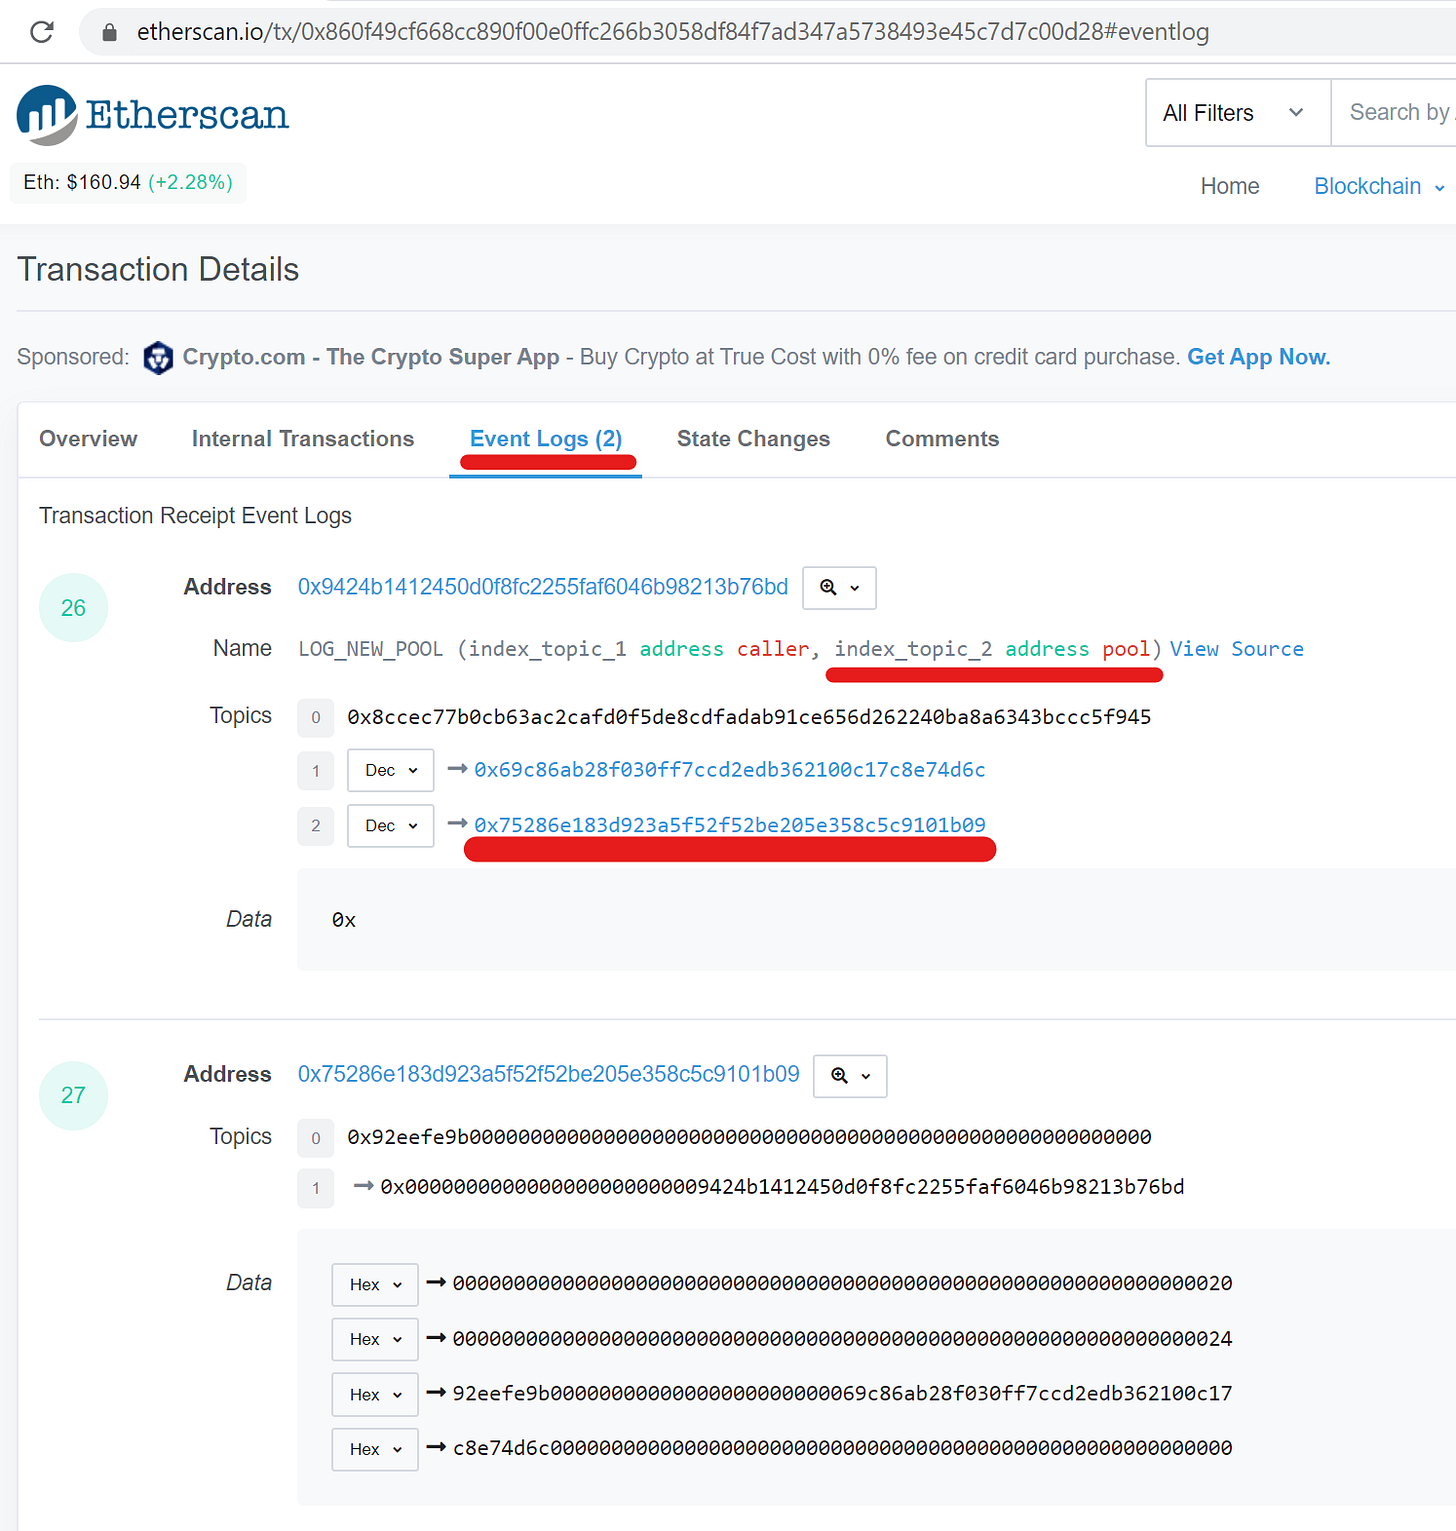The width and height of the screenshot is (1456, 1531).
Task: Click the data value ending 0024
Action: click(x=842, y=1339)
